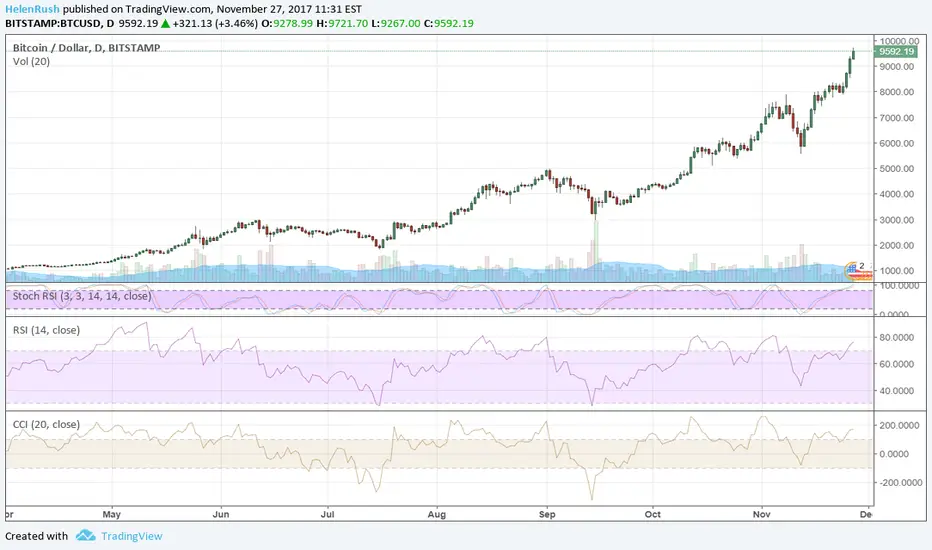Click the +321.13 (+3.46%) change value

coord(215,24)
